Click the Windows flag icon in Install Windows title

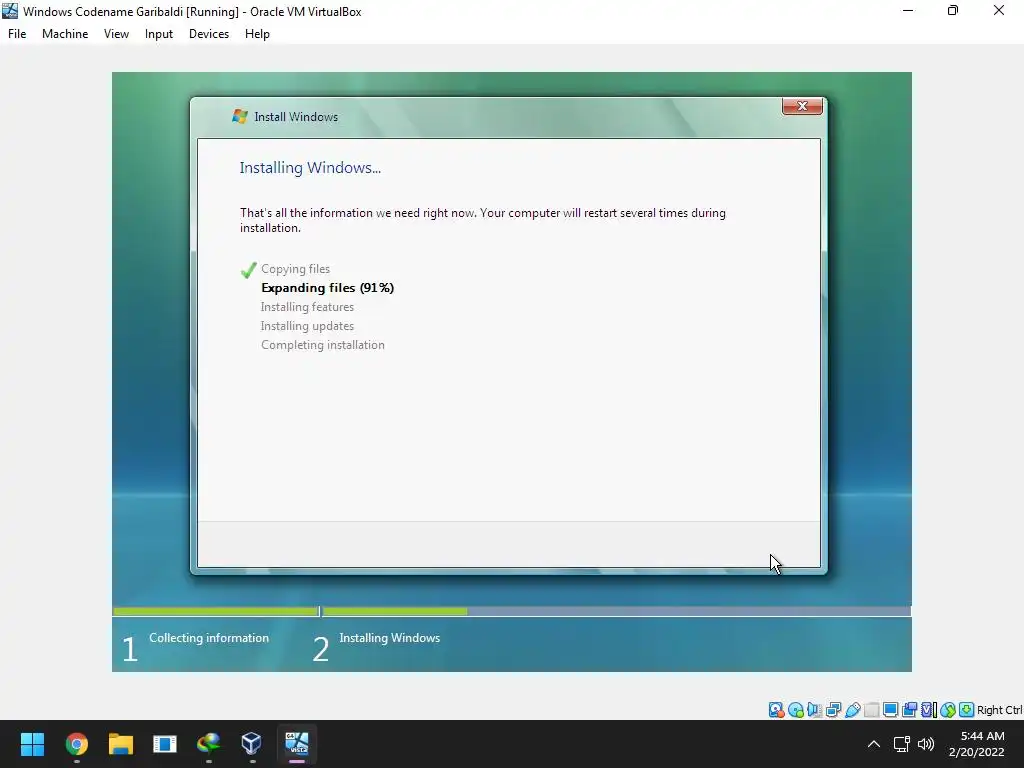(x=240, y=116)
